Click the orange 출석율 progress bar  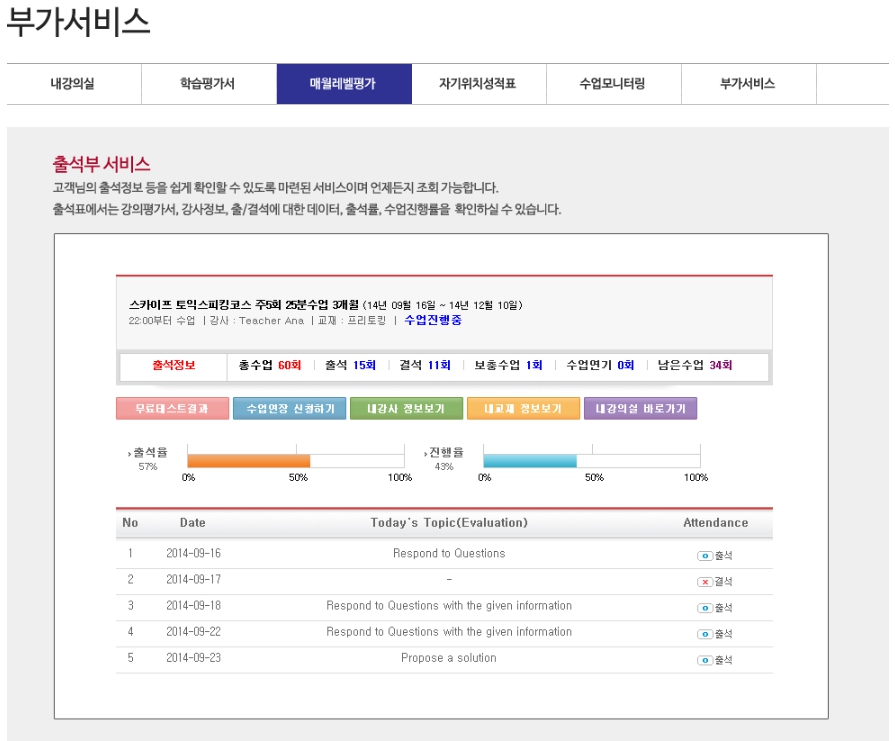(248, 460)
